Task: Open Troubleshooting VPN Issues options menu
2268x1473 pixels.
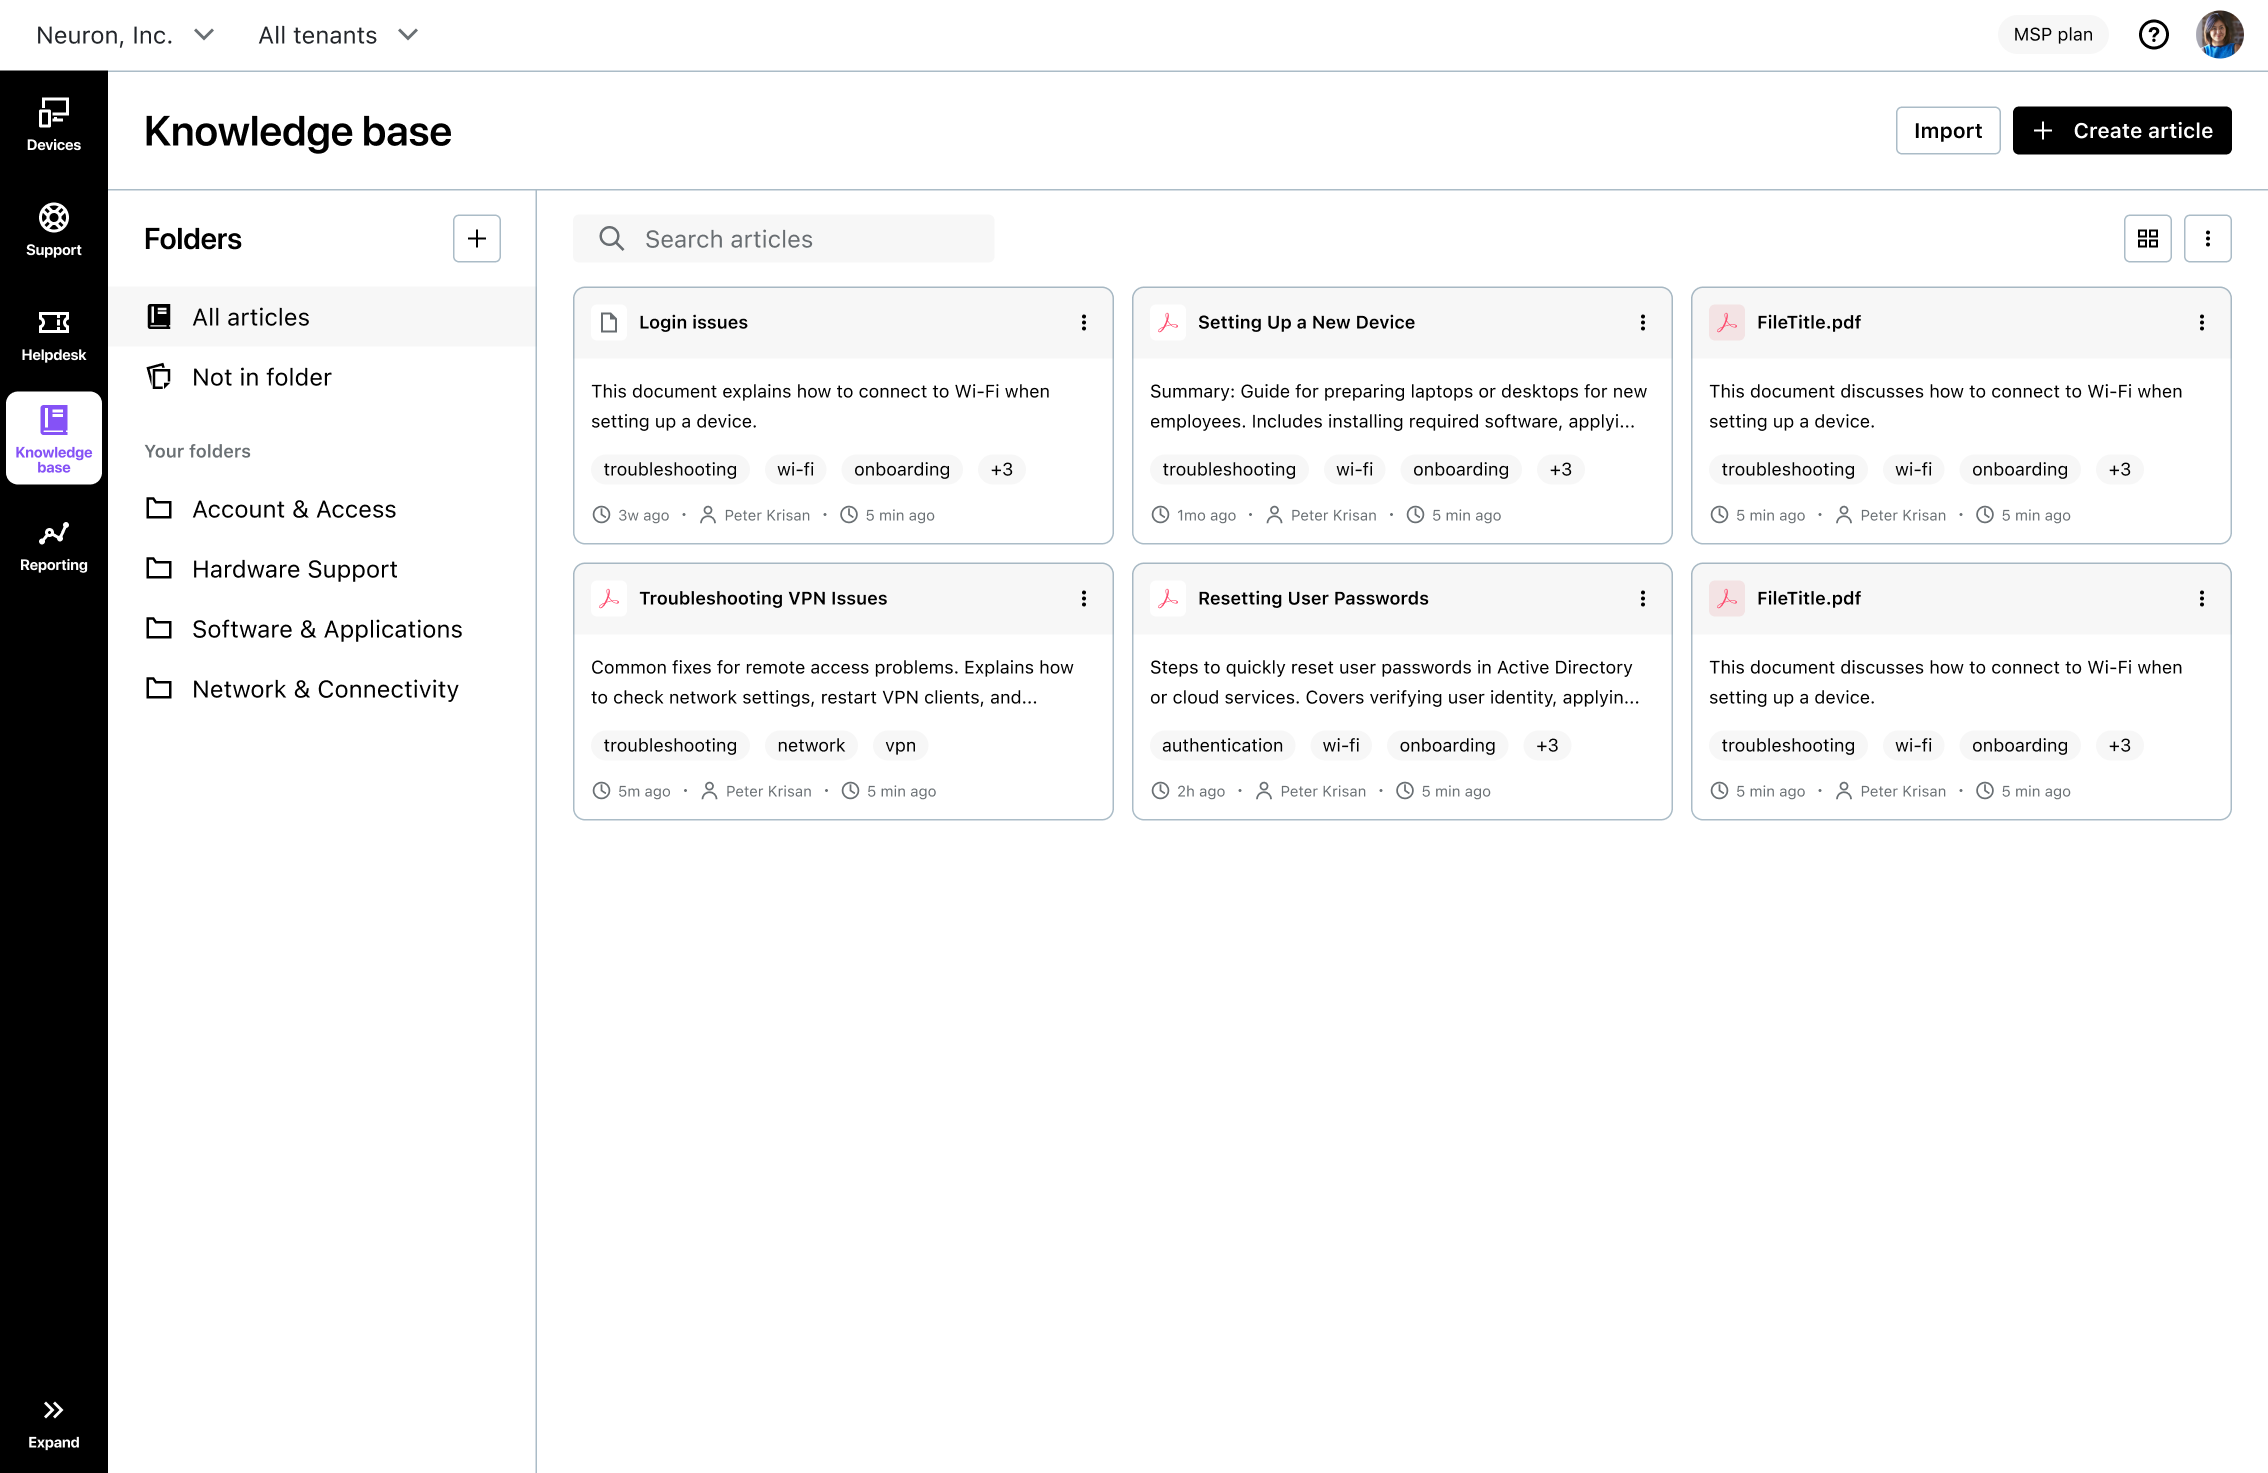Action: [1083, 598]
